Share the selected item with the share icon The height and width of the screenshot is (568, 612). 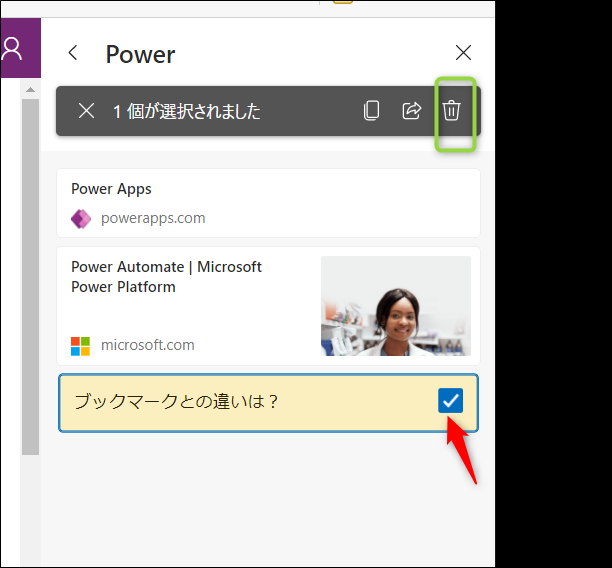[412, 110]
